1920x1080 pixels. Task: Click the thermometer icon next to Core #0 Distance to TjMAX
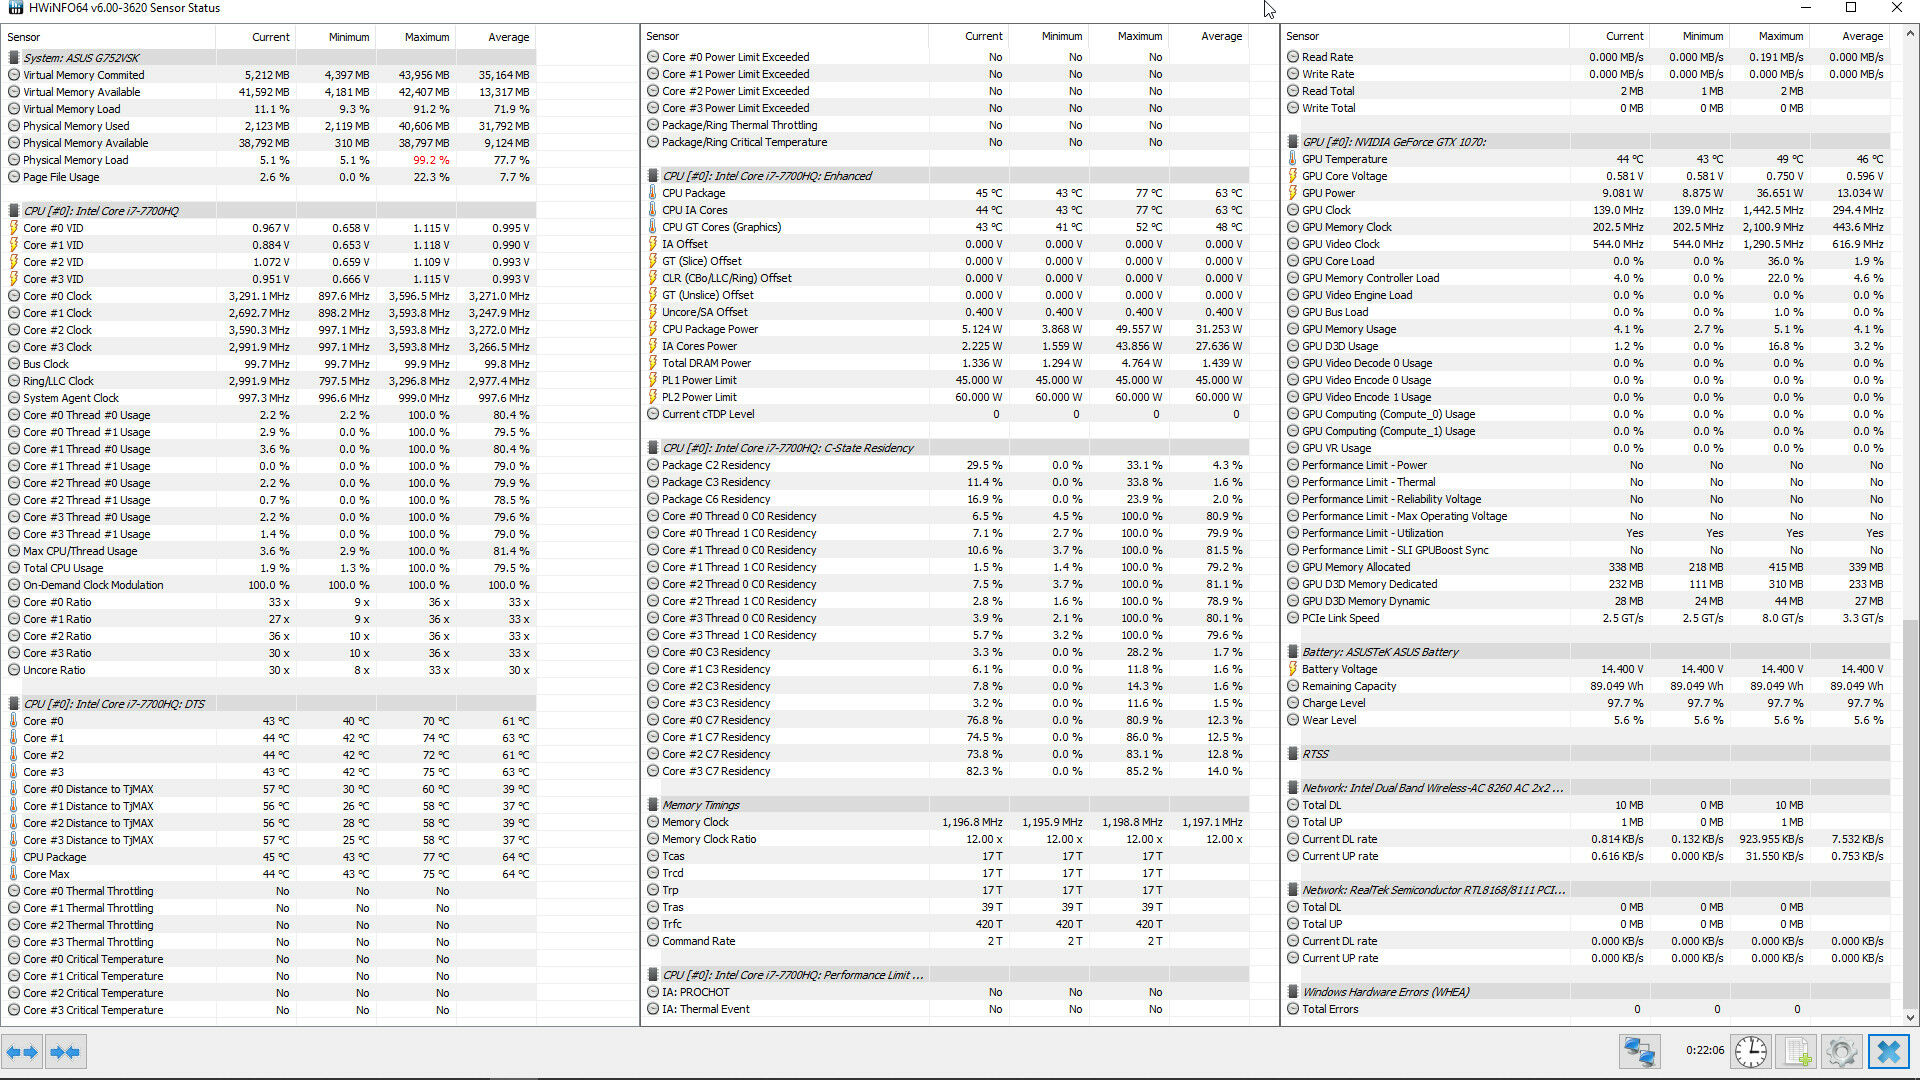(x=14, y=789)
